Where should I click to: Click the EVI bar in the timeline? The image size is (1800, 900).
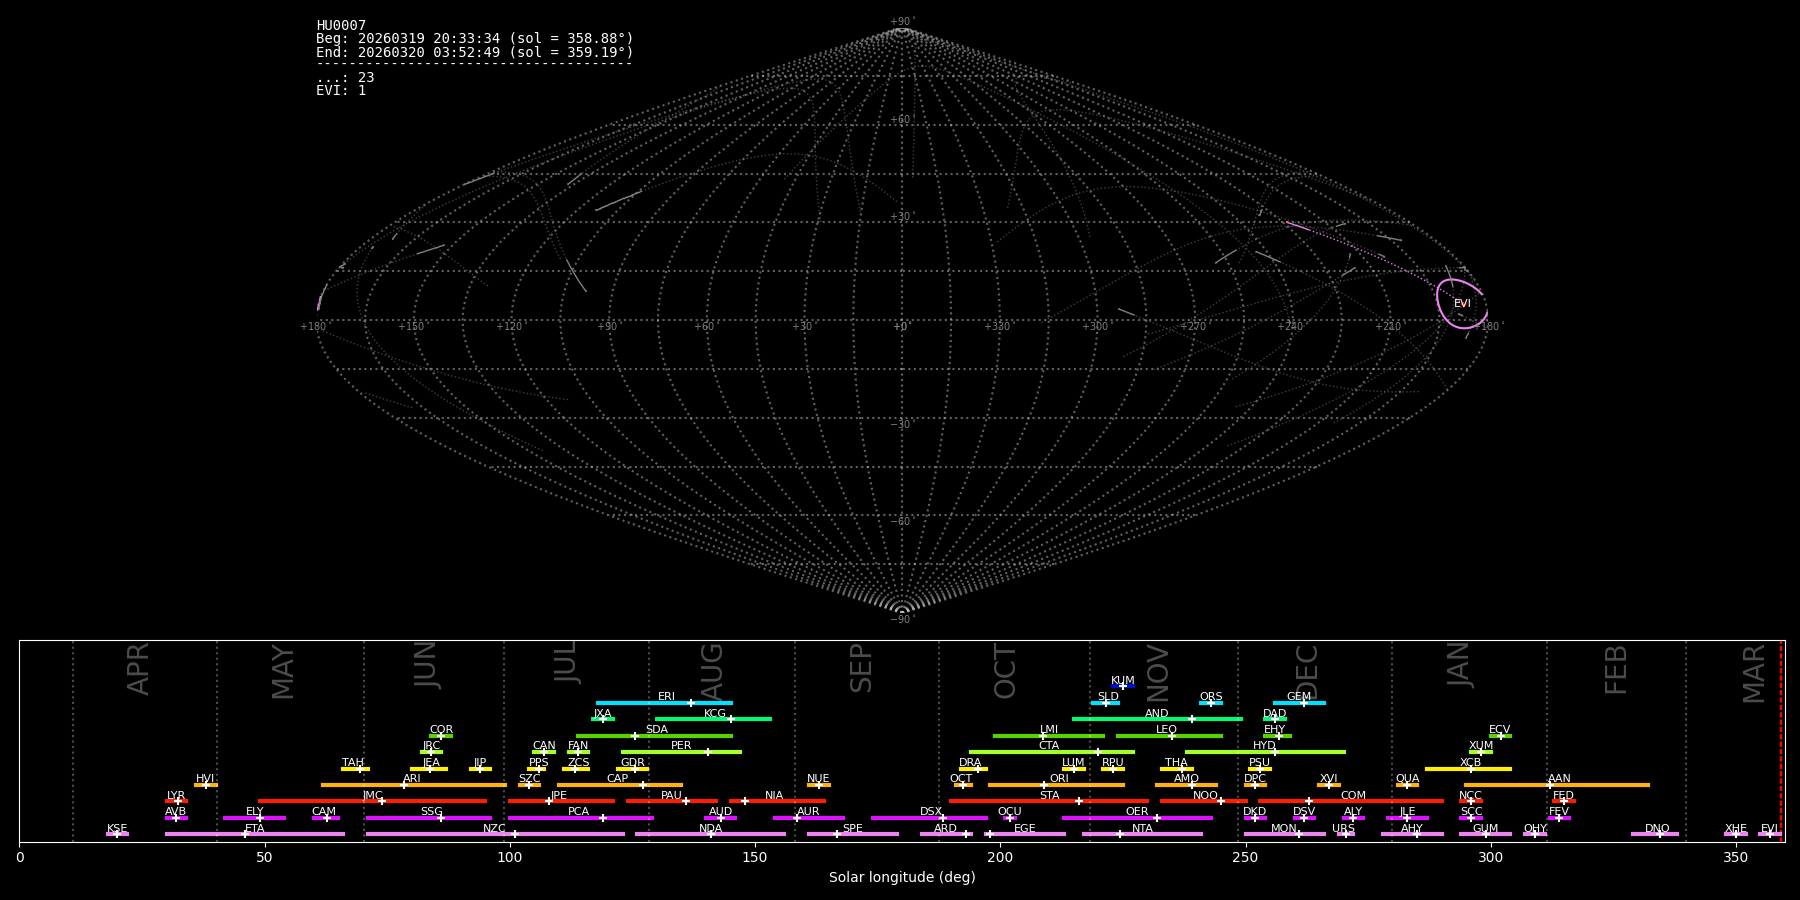tap(1770, 834)
